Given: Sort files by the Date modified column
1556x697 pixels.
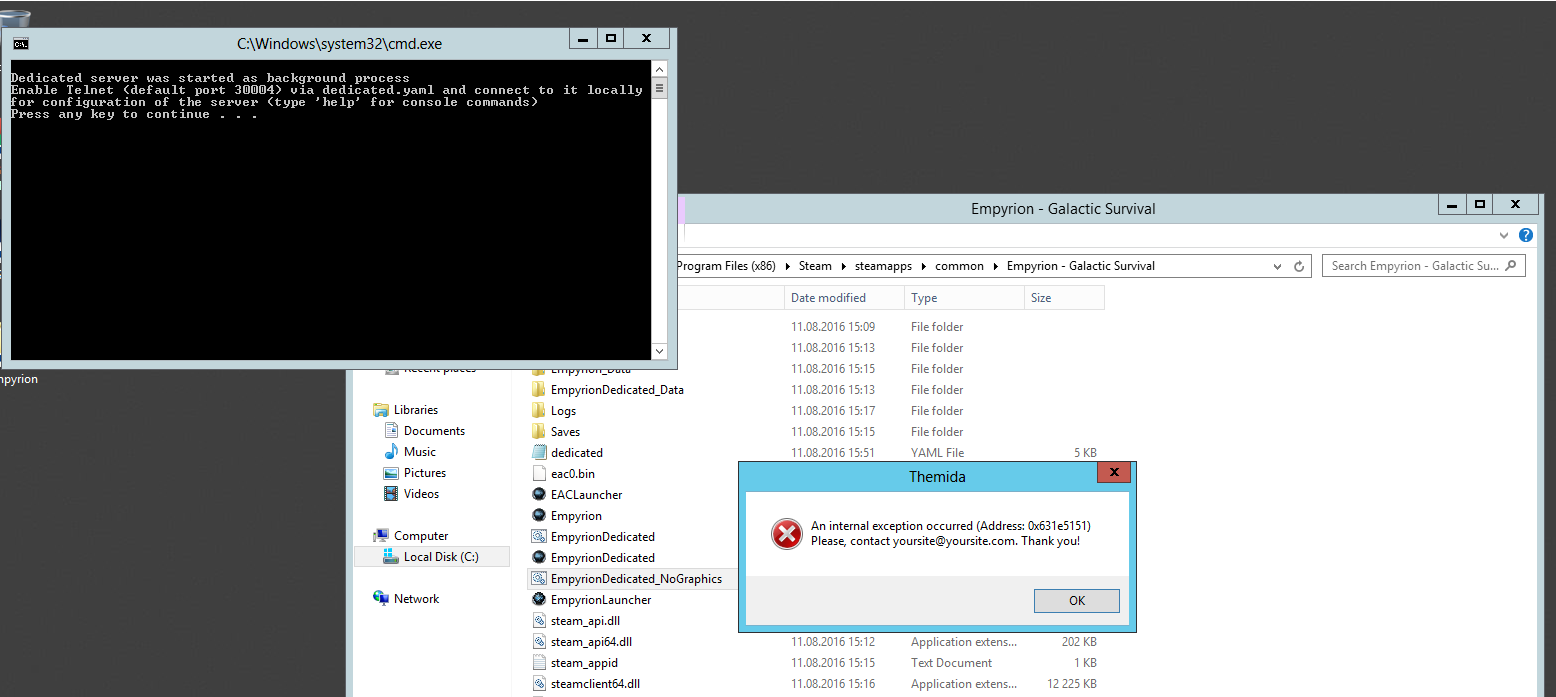Looking at the screenshot, I should point(845,298).
